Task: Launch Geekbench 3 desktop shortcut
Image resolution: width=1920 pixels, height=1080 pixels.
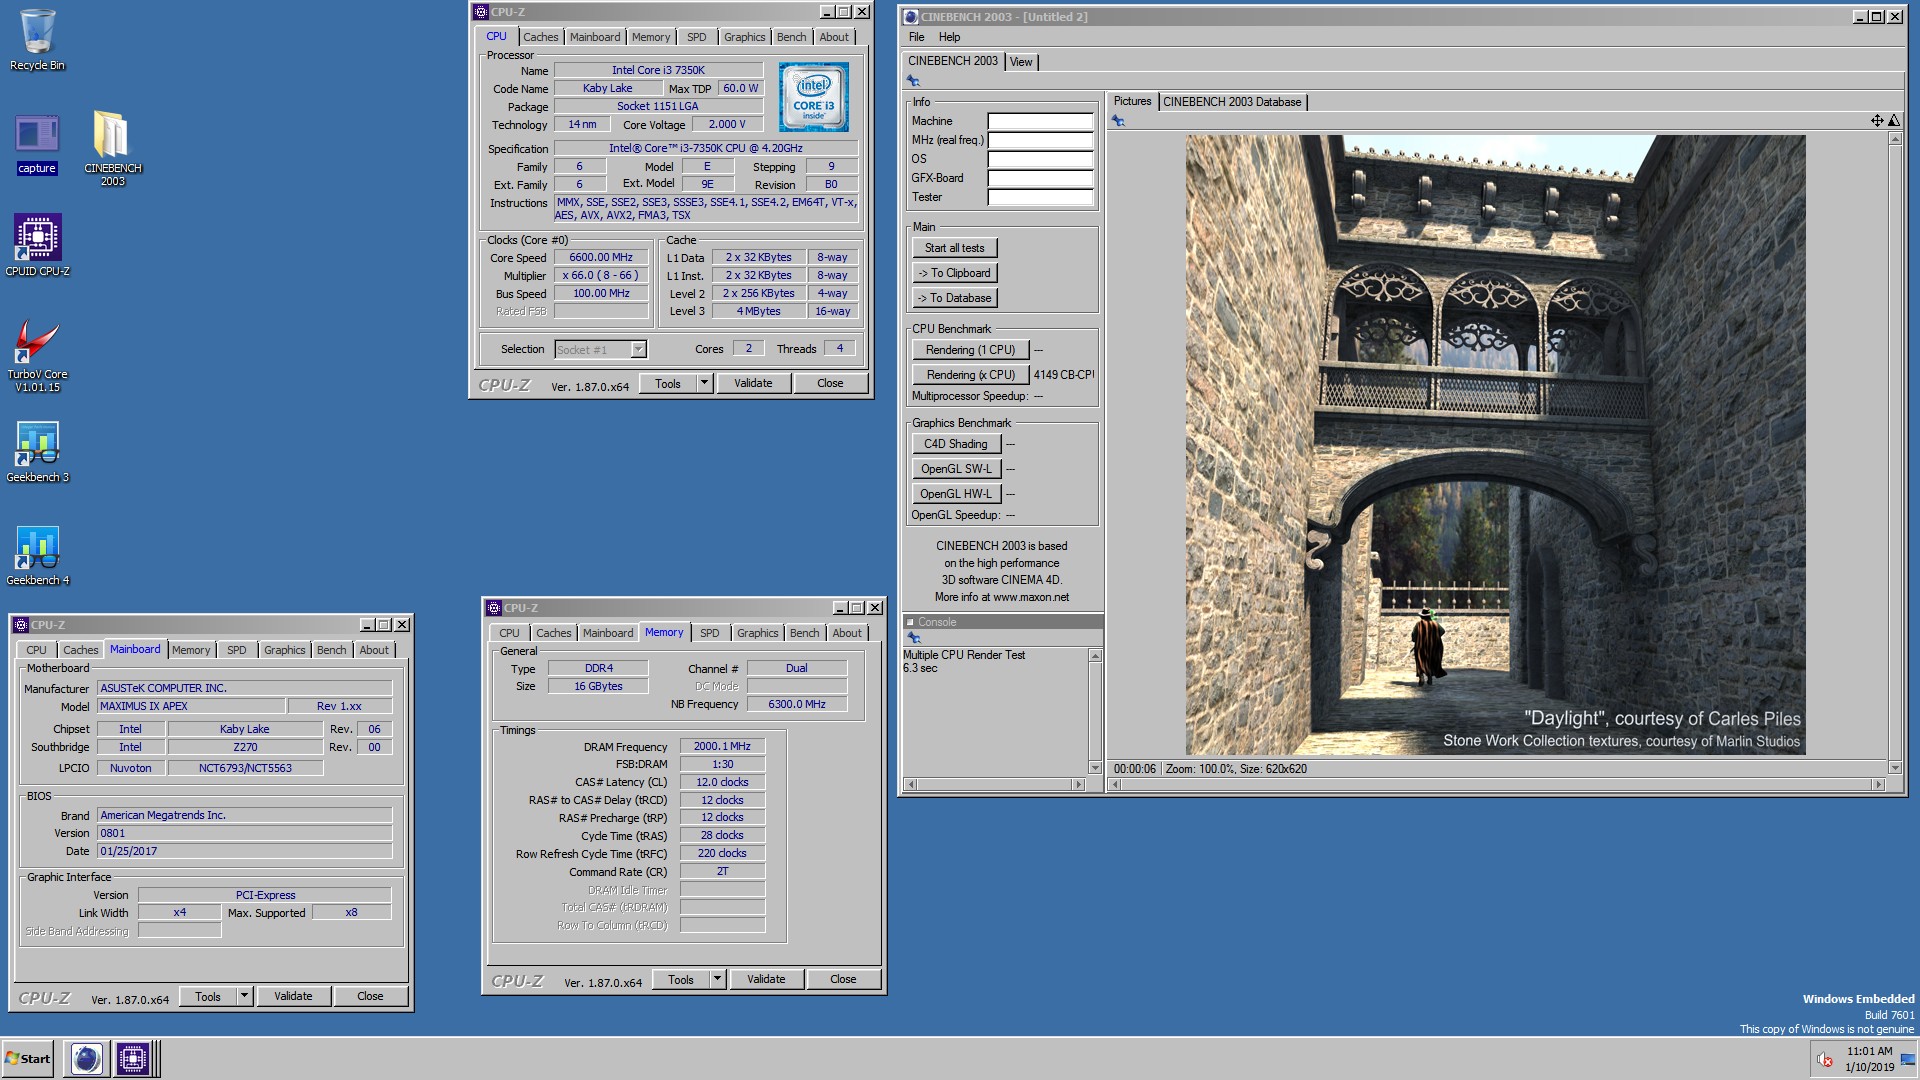Action: pyautogui.click(x=37, y=452)
